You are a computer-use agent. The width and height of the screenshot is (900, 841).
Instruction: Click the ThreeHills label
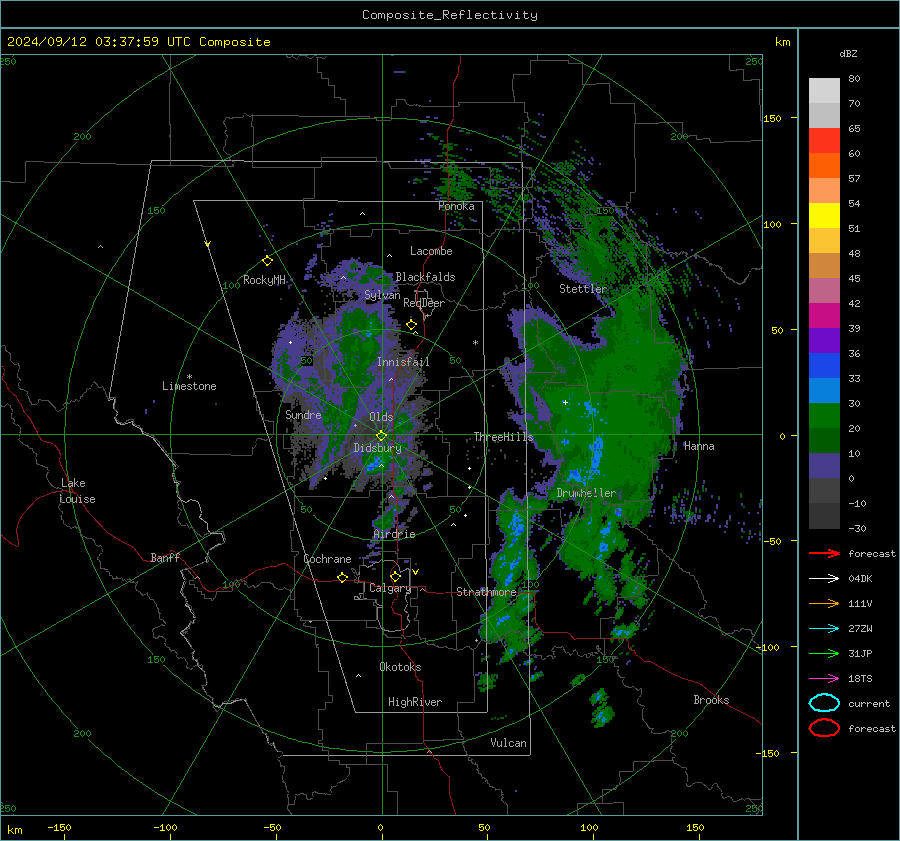tap(503, 437)
